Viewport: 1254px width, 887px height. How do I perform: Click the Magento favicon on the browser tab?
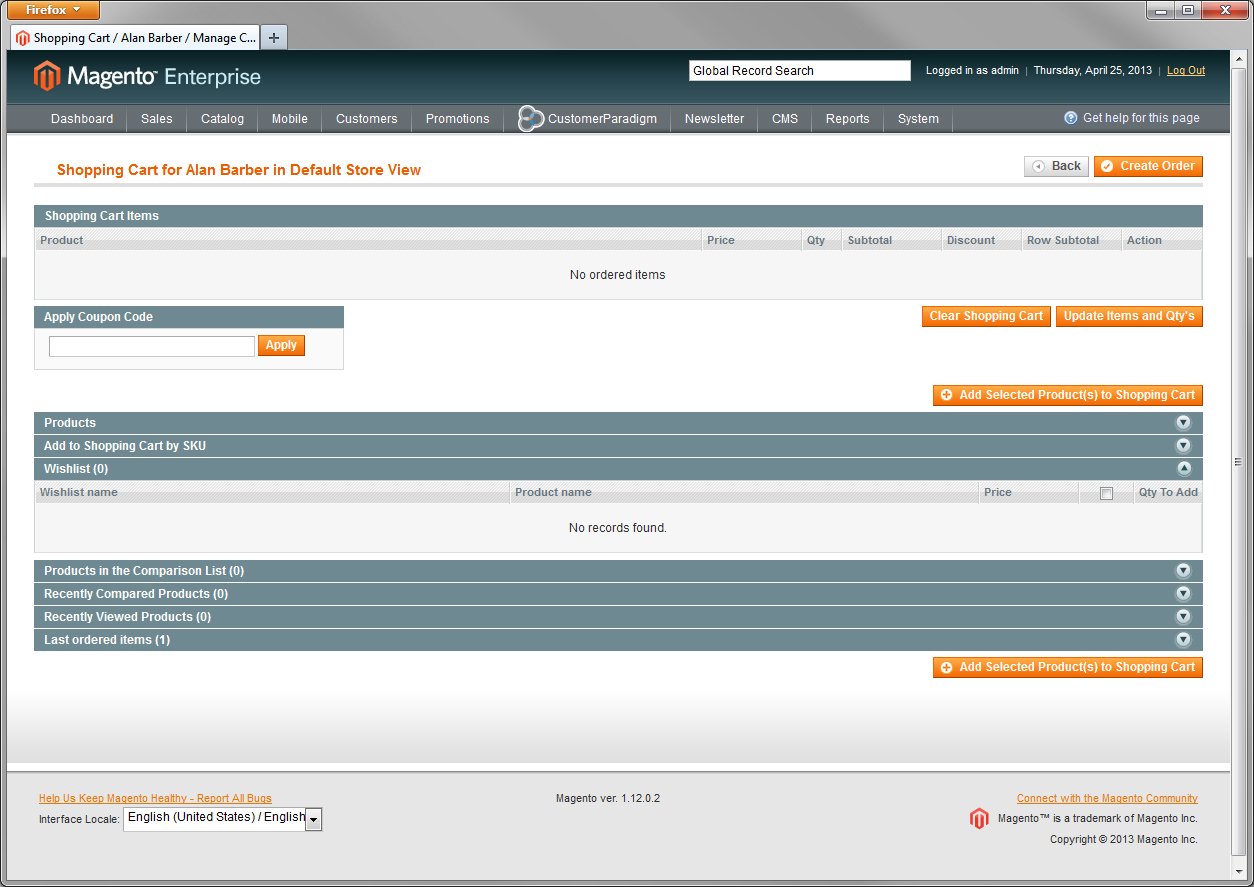point(23,38)
